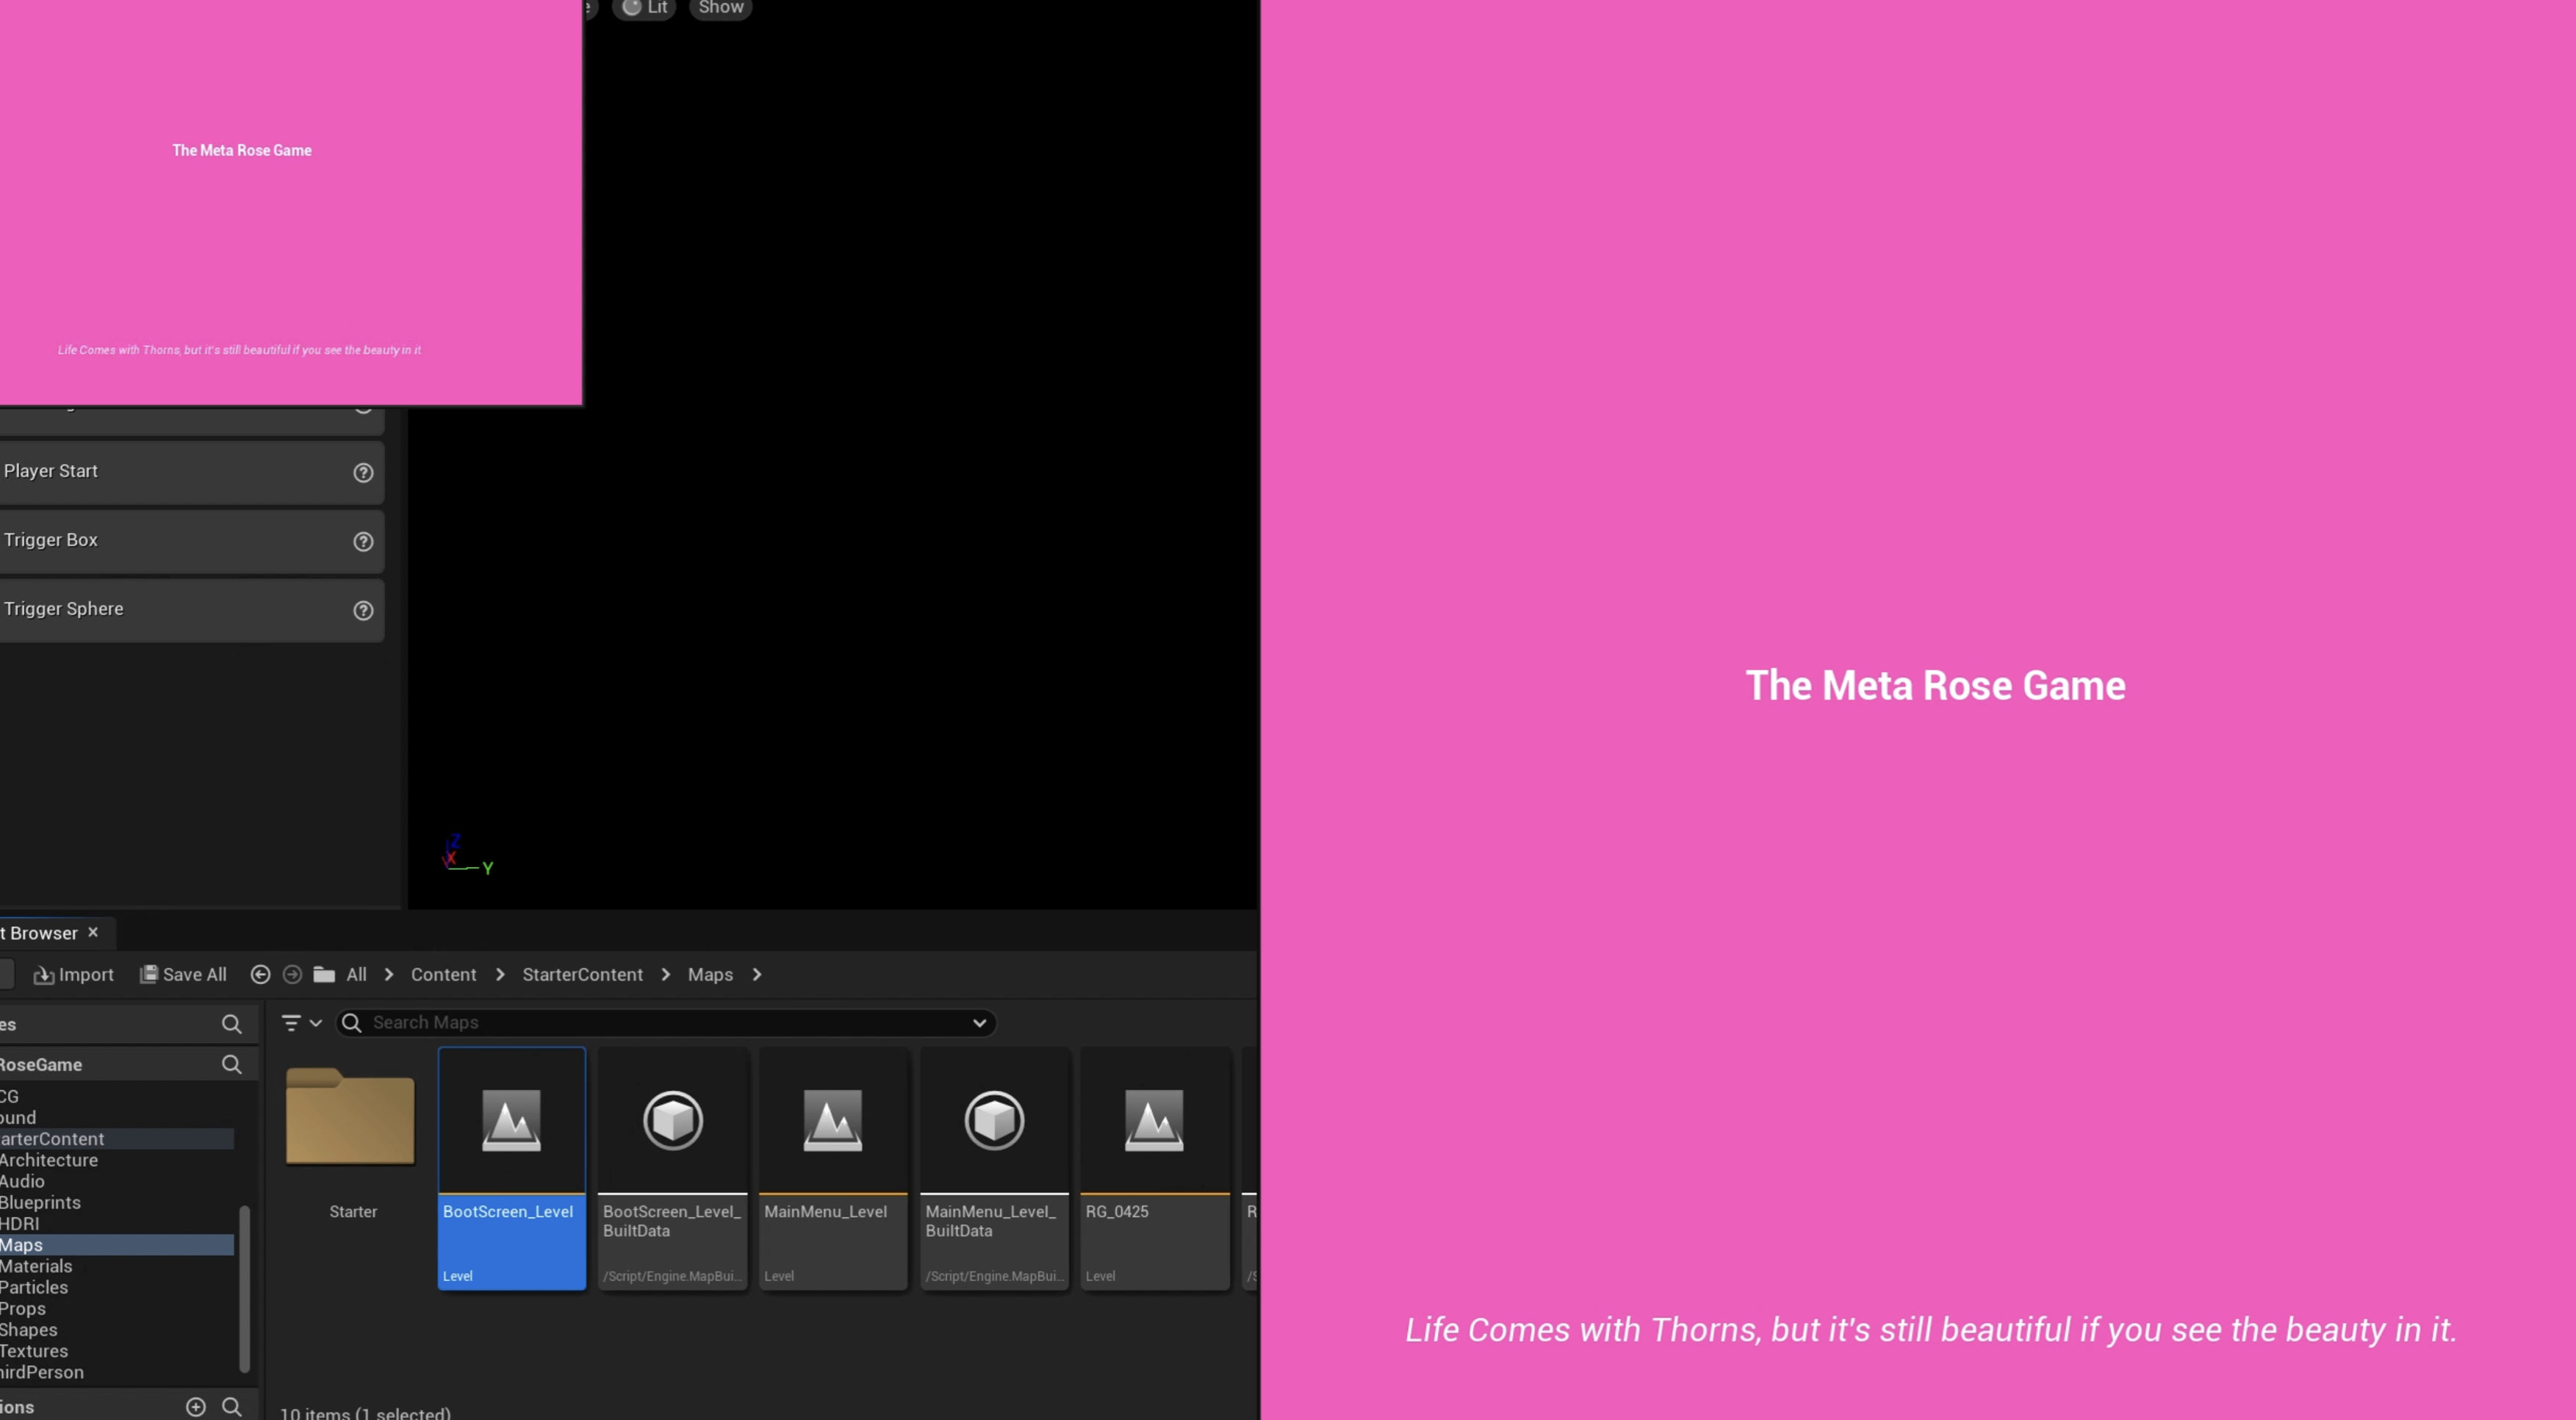Select the StarterContent breadcrumb

point(582,974)
